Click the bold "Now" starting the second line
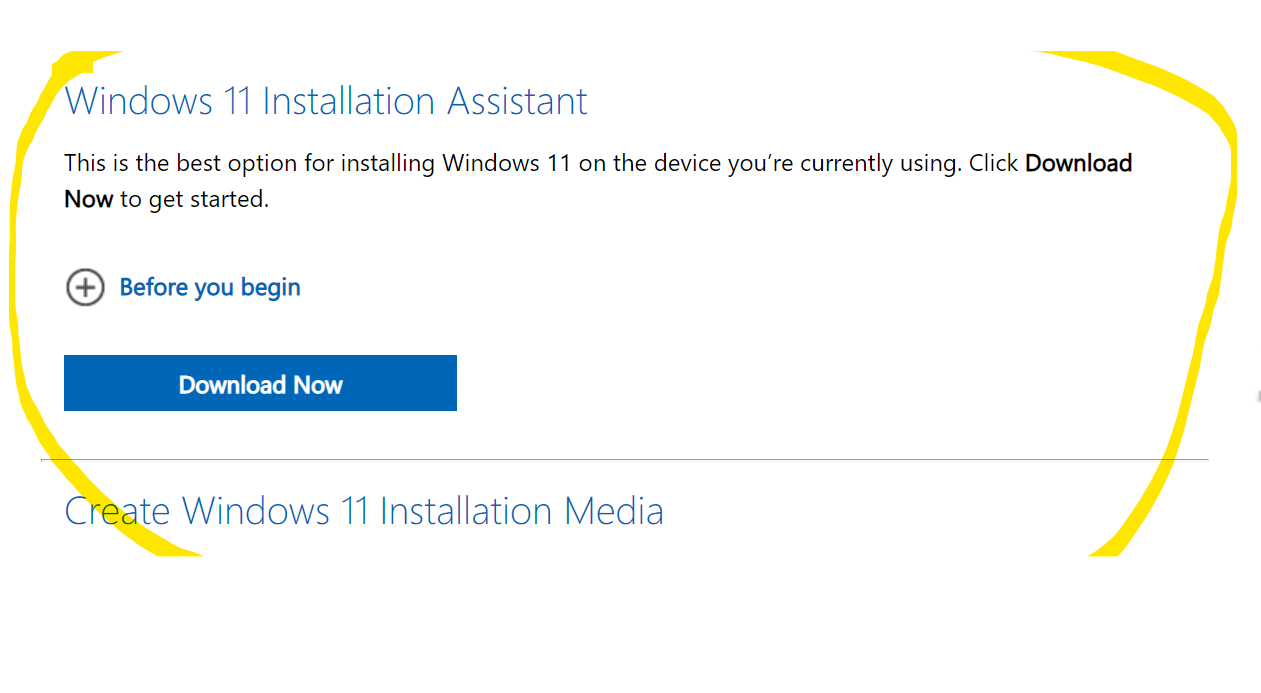The image size is (1261, 693). 89,199
